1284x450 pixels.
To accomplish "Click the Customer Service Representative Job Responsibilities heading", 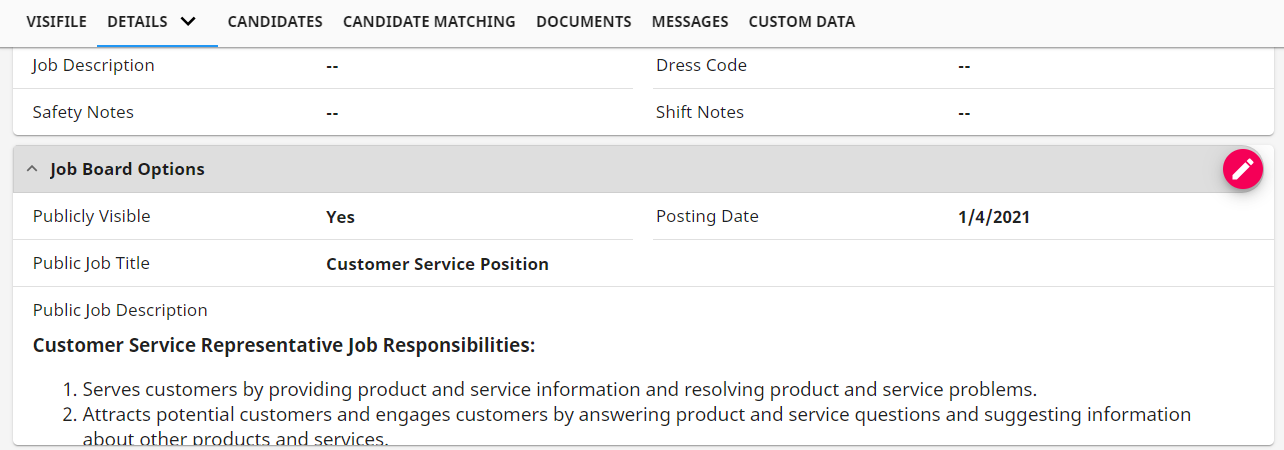I will coord(284,346).
